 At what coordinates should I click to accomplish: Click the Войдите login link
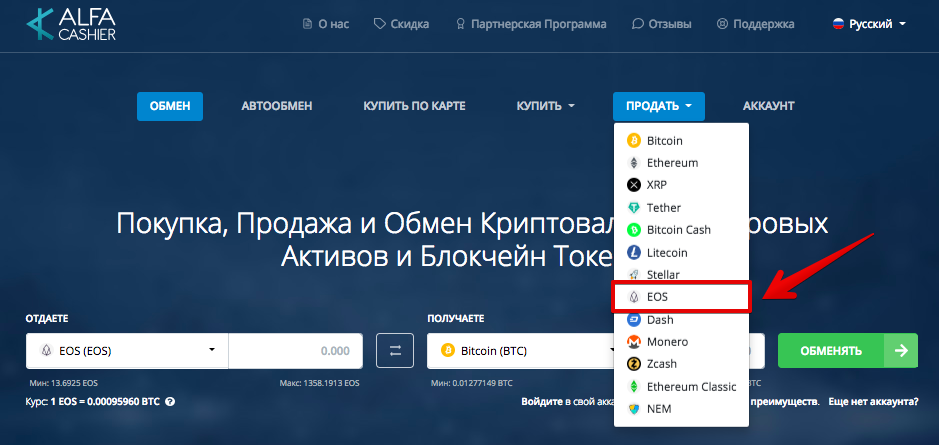[542, 402]
